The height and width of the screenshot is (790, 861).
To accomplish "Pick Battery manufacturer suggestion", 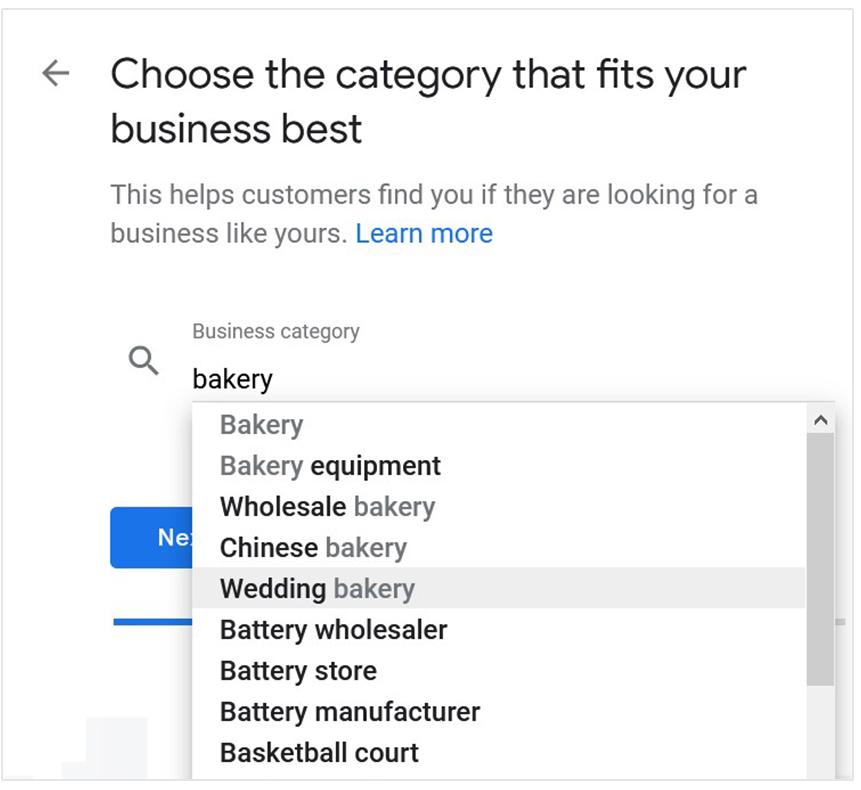I will (499, 711).
